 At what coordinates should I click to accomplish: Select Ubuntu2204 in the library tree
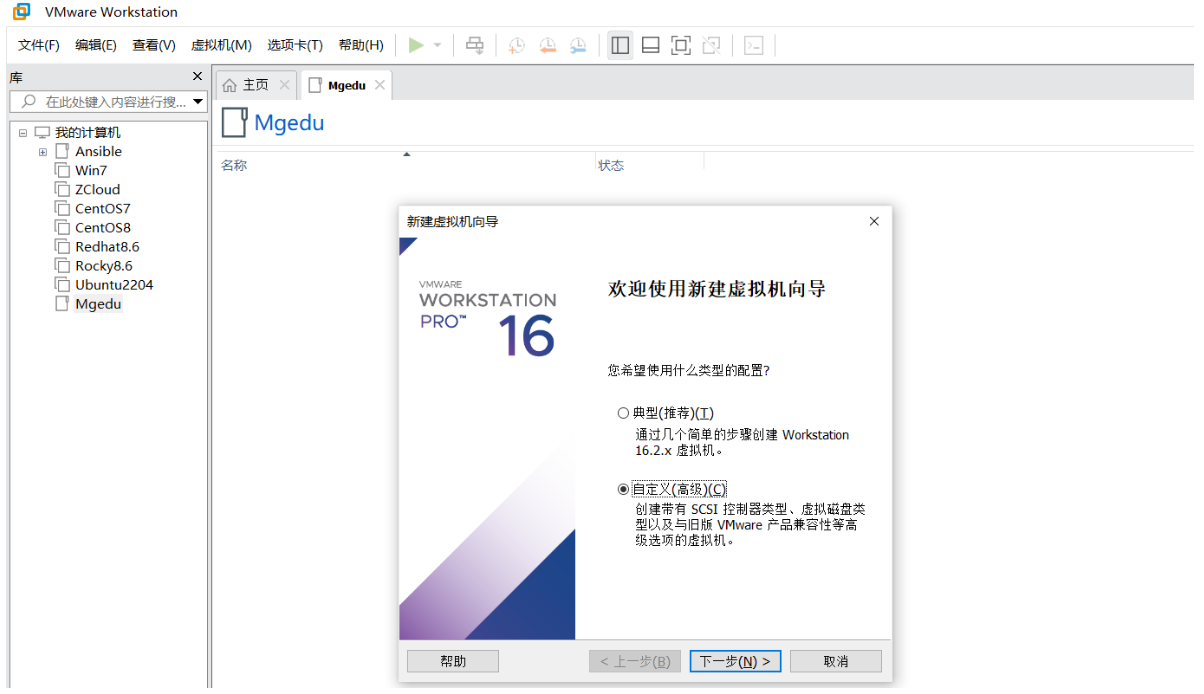click(114, 284)
